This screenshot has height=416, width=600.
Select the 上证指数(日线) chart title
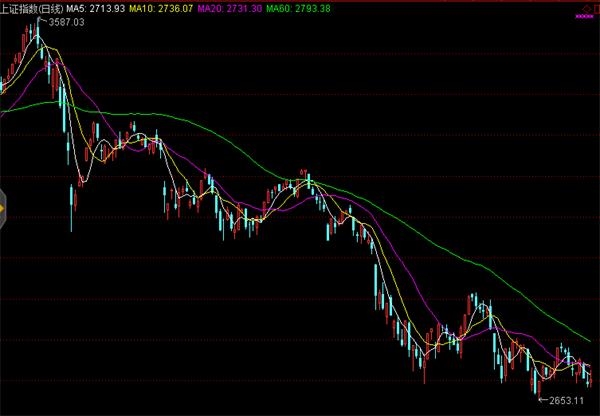[32, 9]
